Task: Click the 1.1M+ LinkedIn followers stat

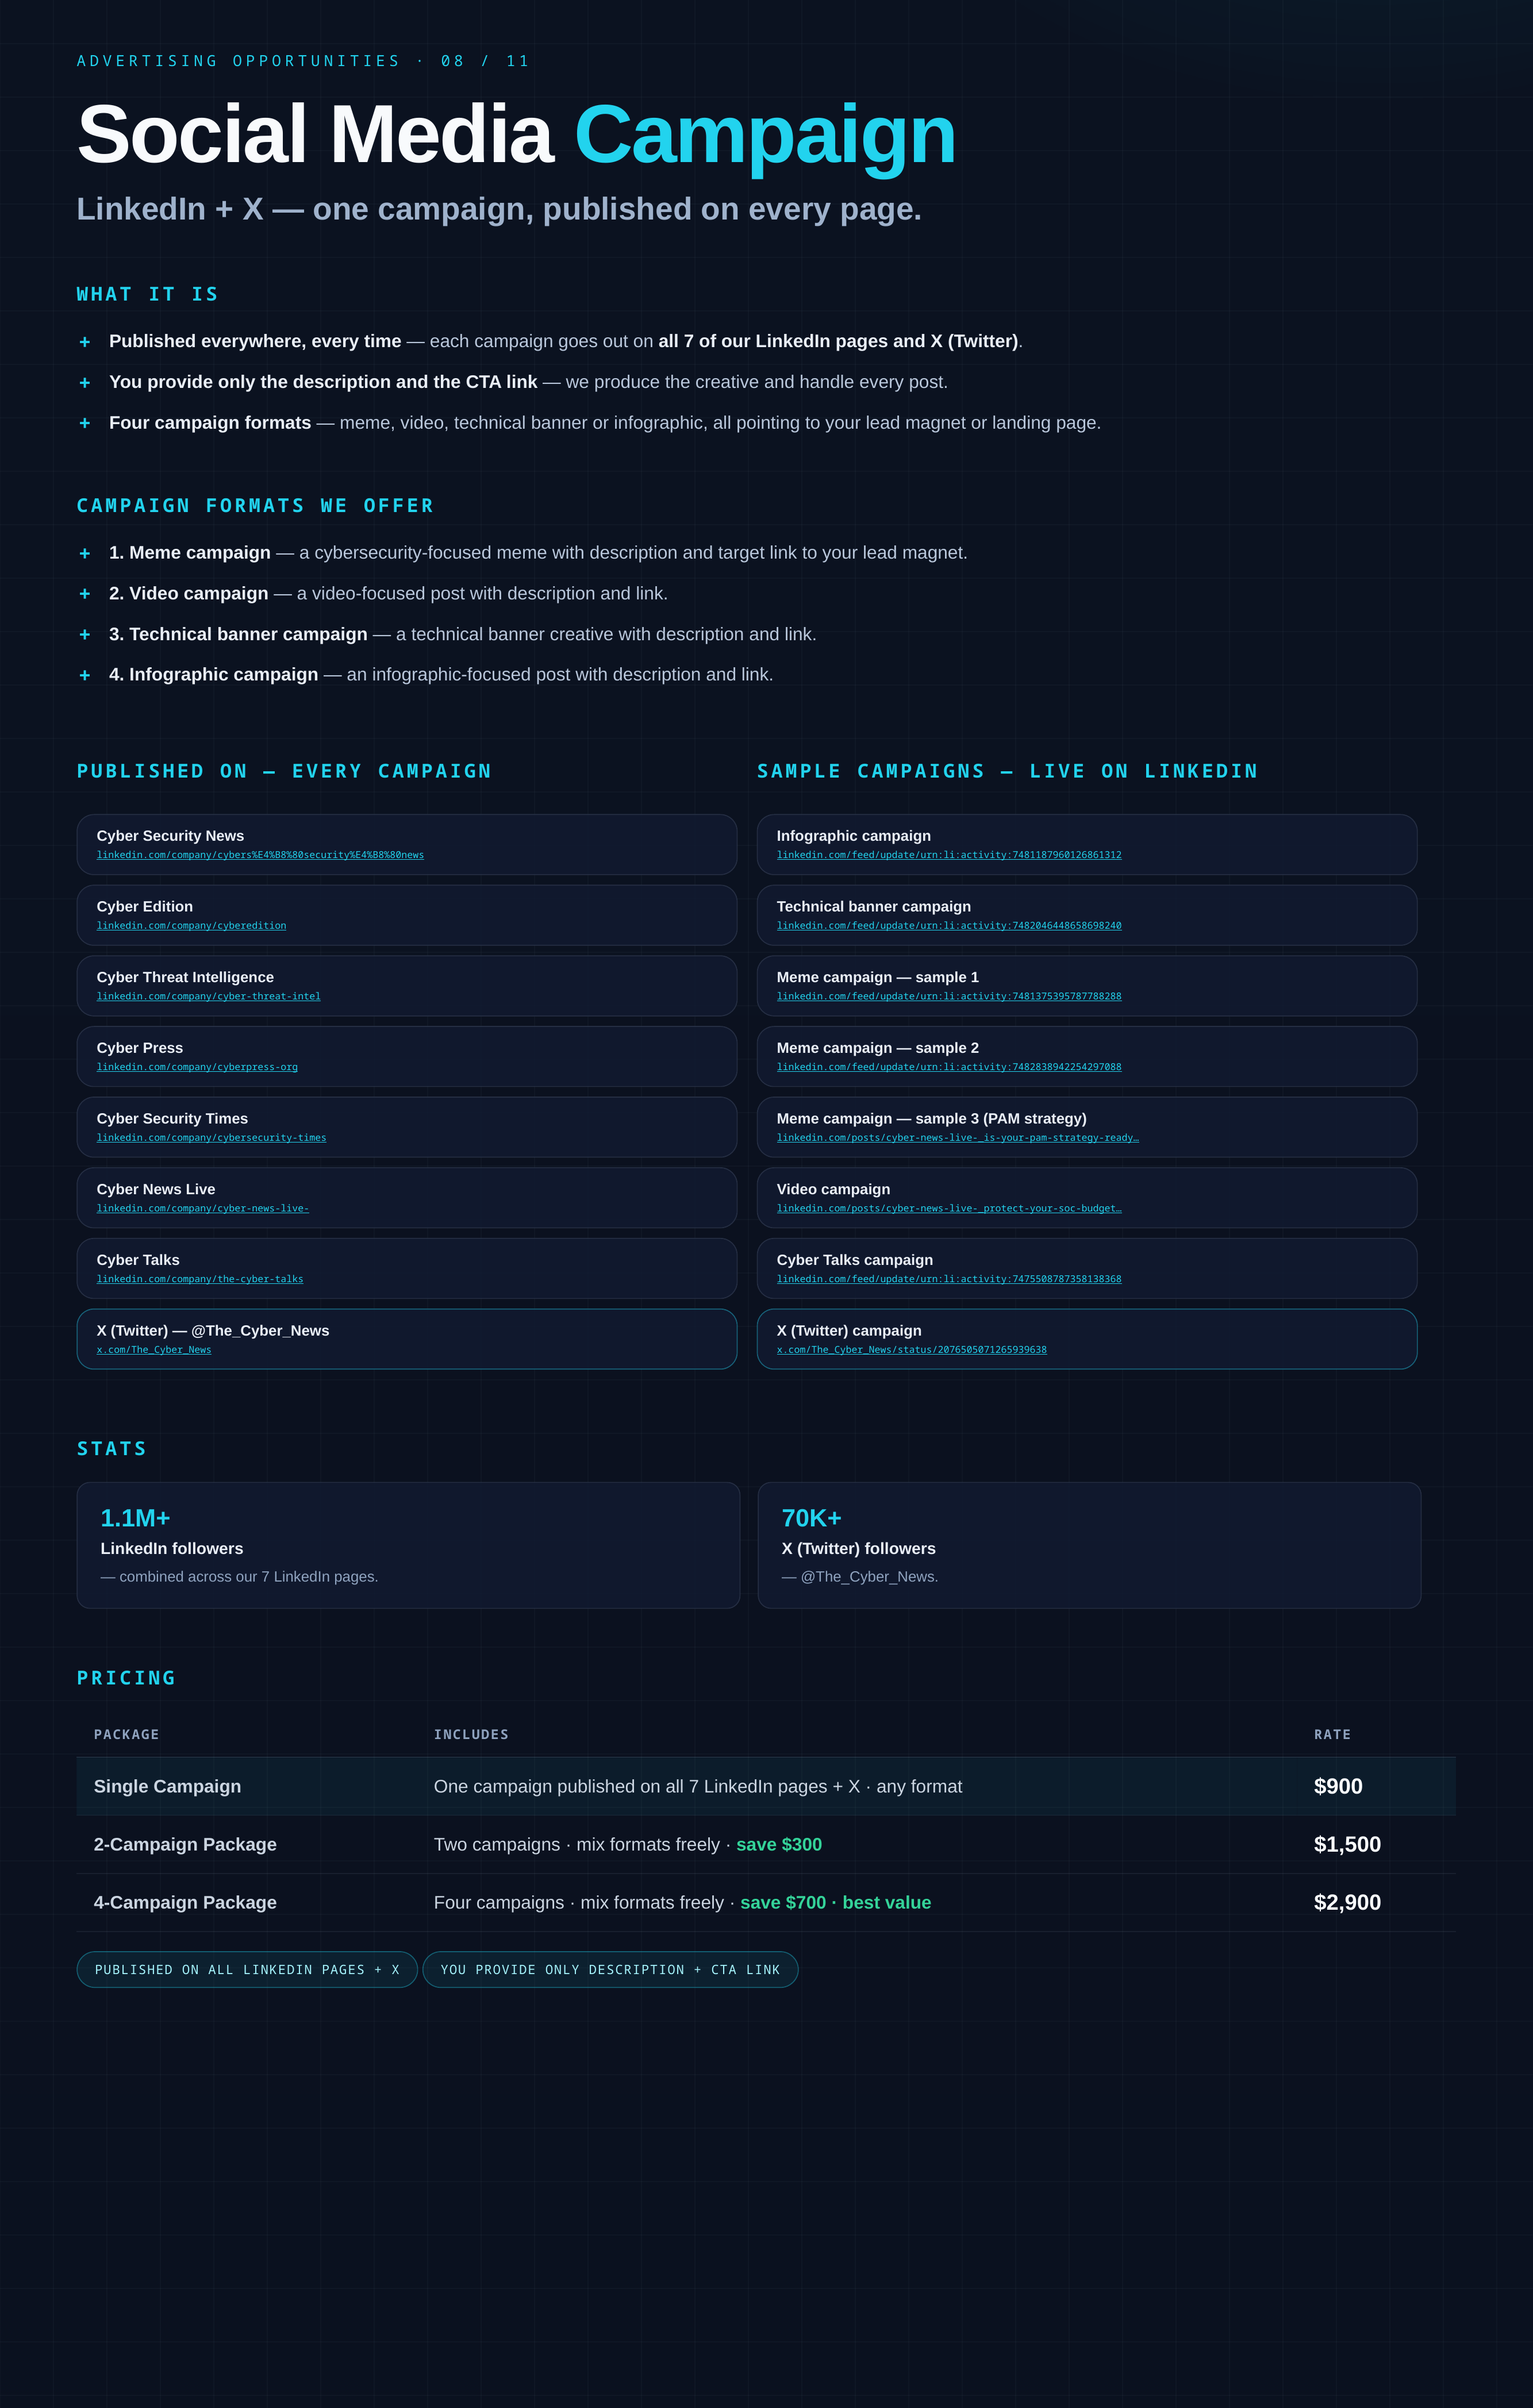Action: pos(408,1545)
